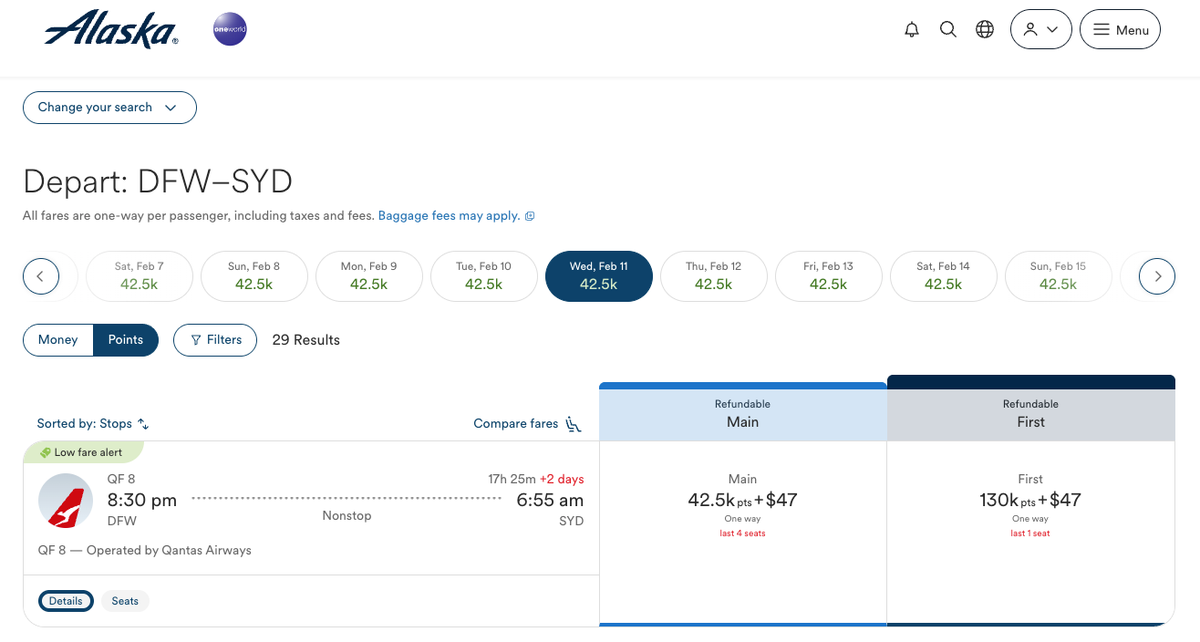Show previous dates with left arrow
Image resolution: width=1200 pixels, height=642 pixels.
coord(41,276)
